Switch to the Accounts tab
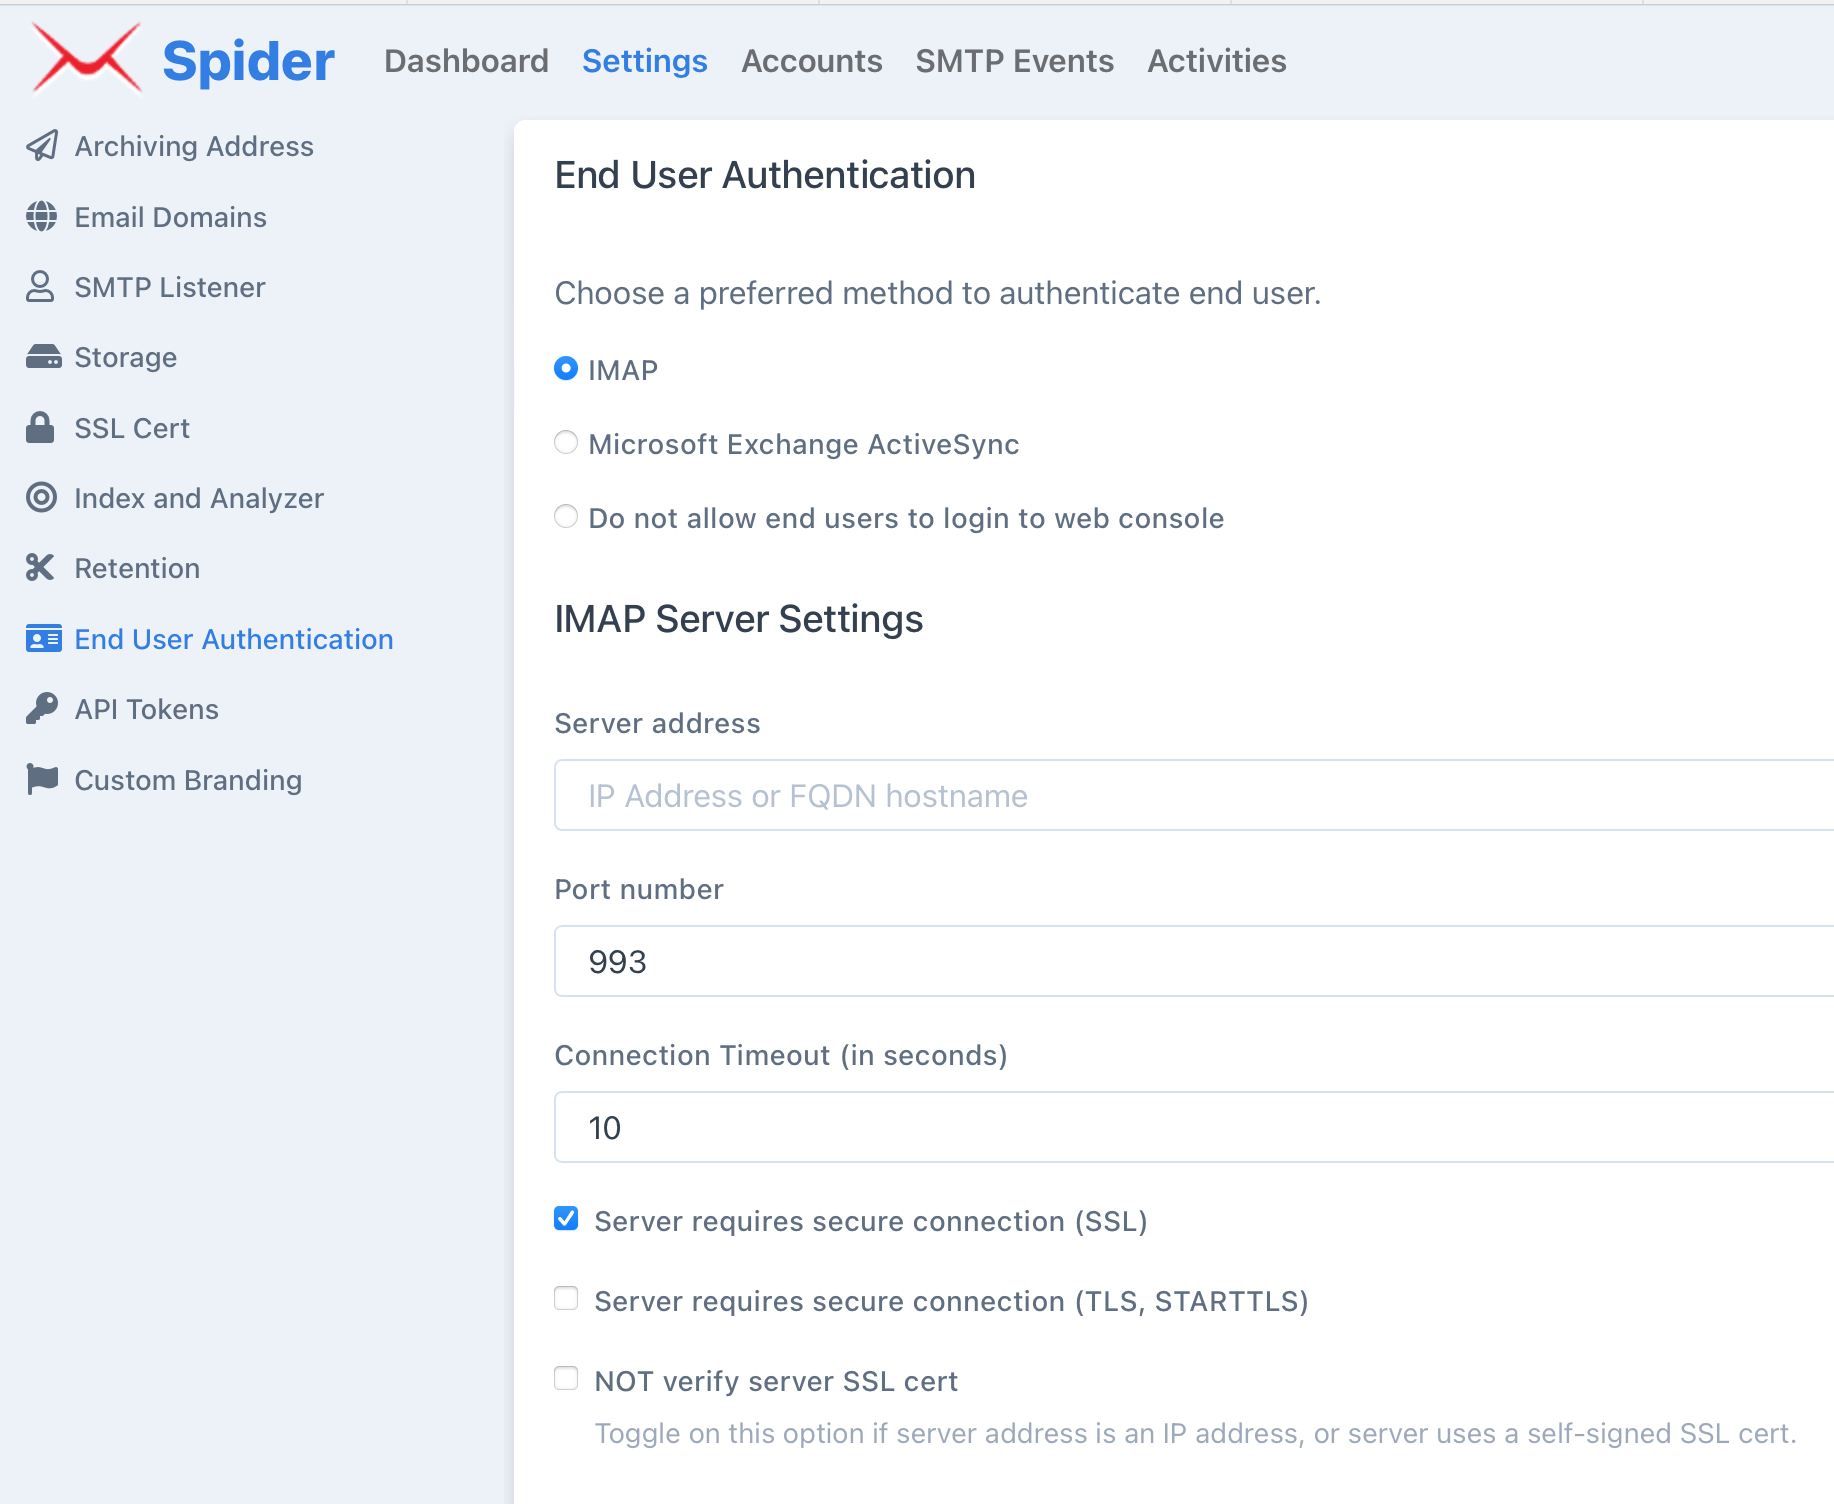1834x1504 pixels. pyautogui.click(x=811, y=61)
